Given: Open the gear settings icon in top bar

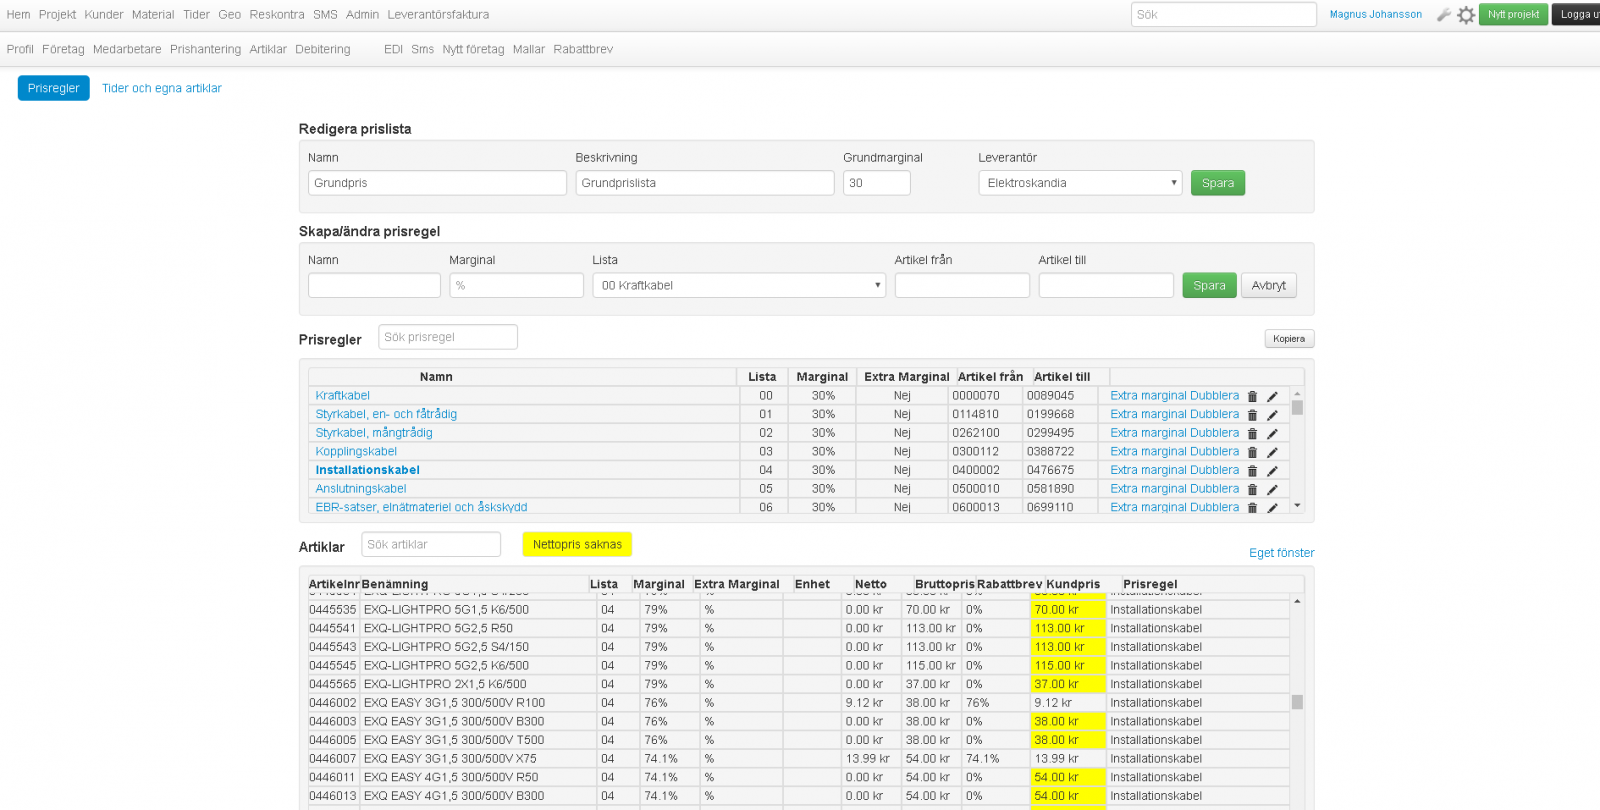Looking at the screenshot, I should (x=1466, y=15).
